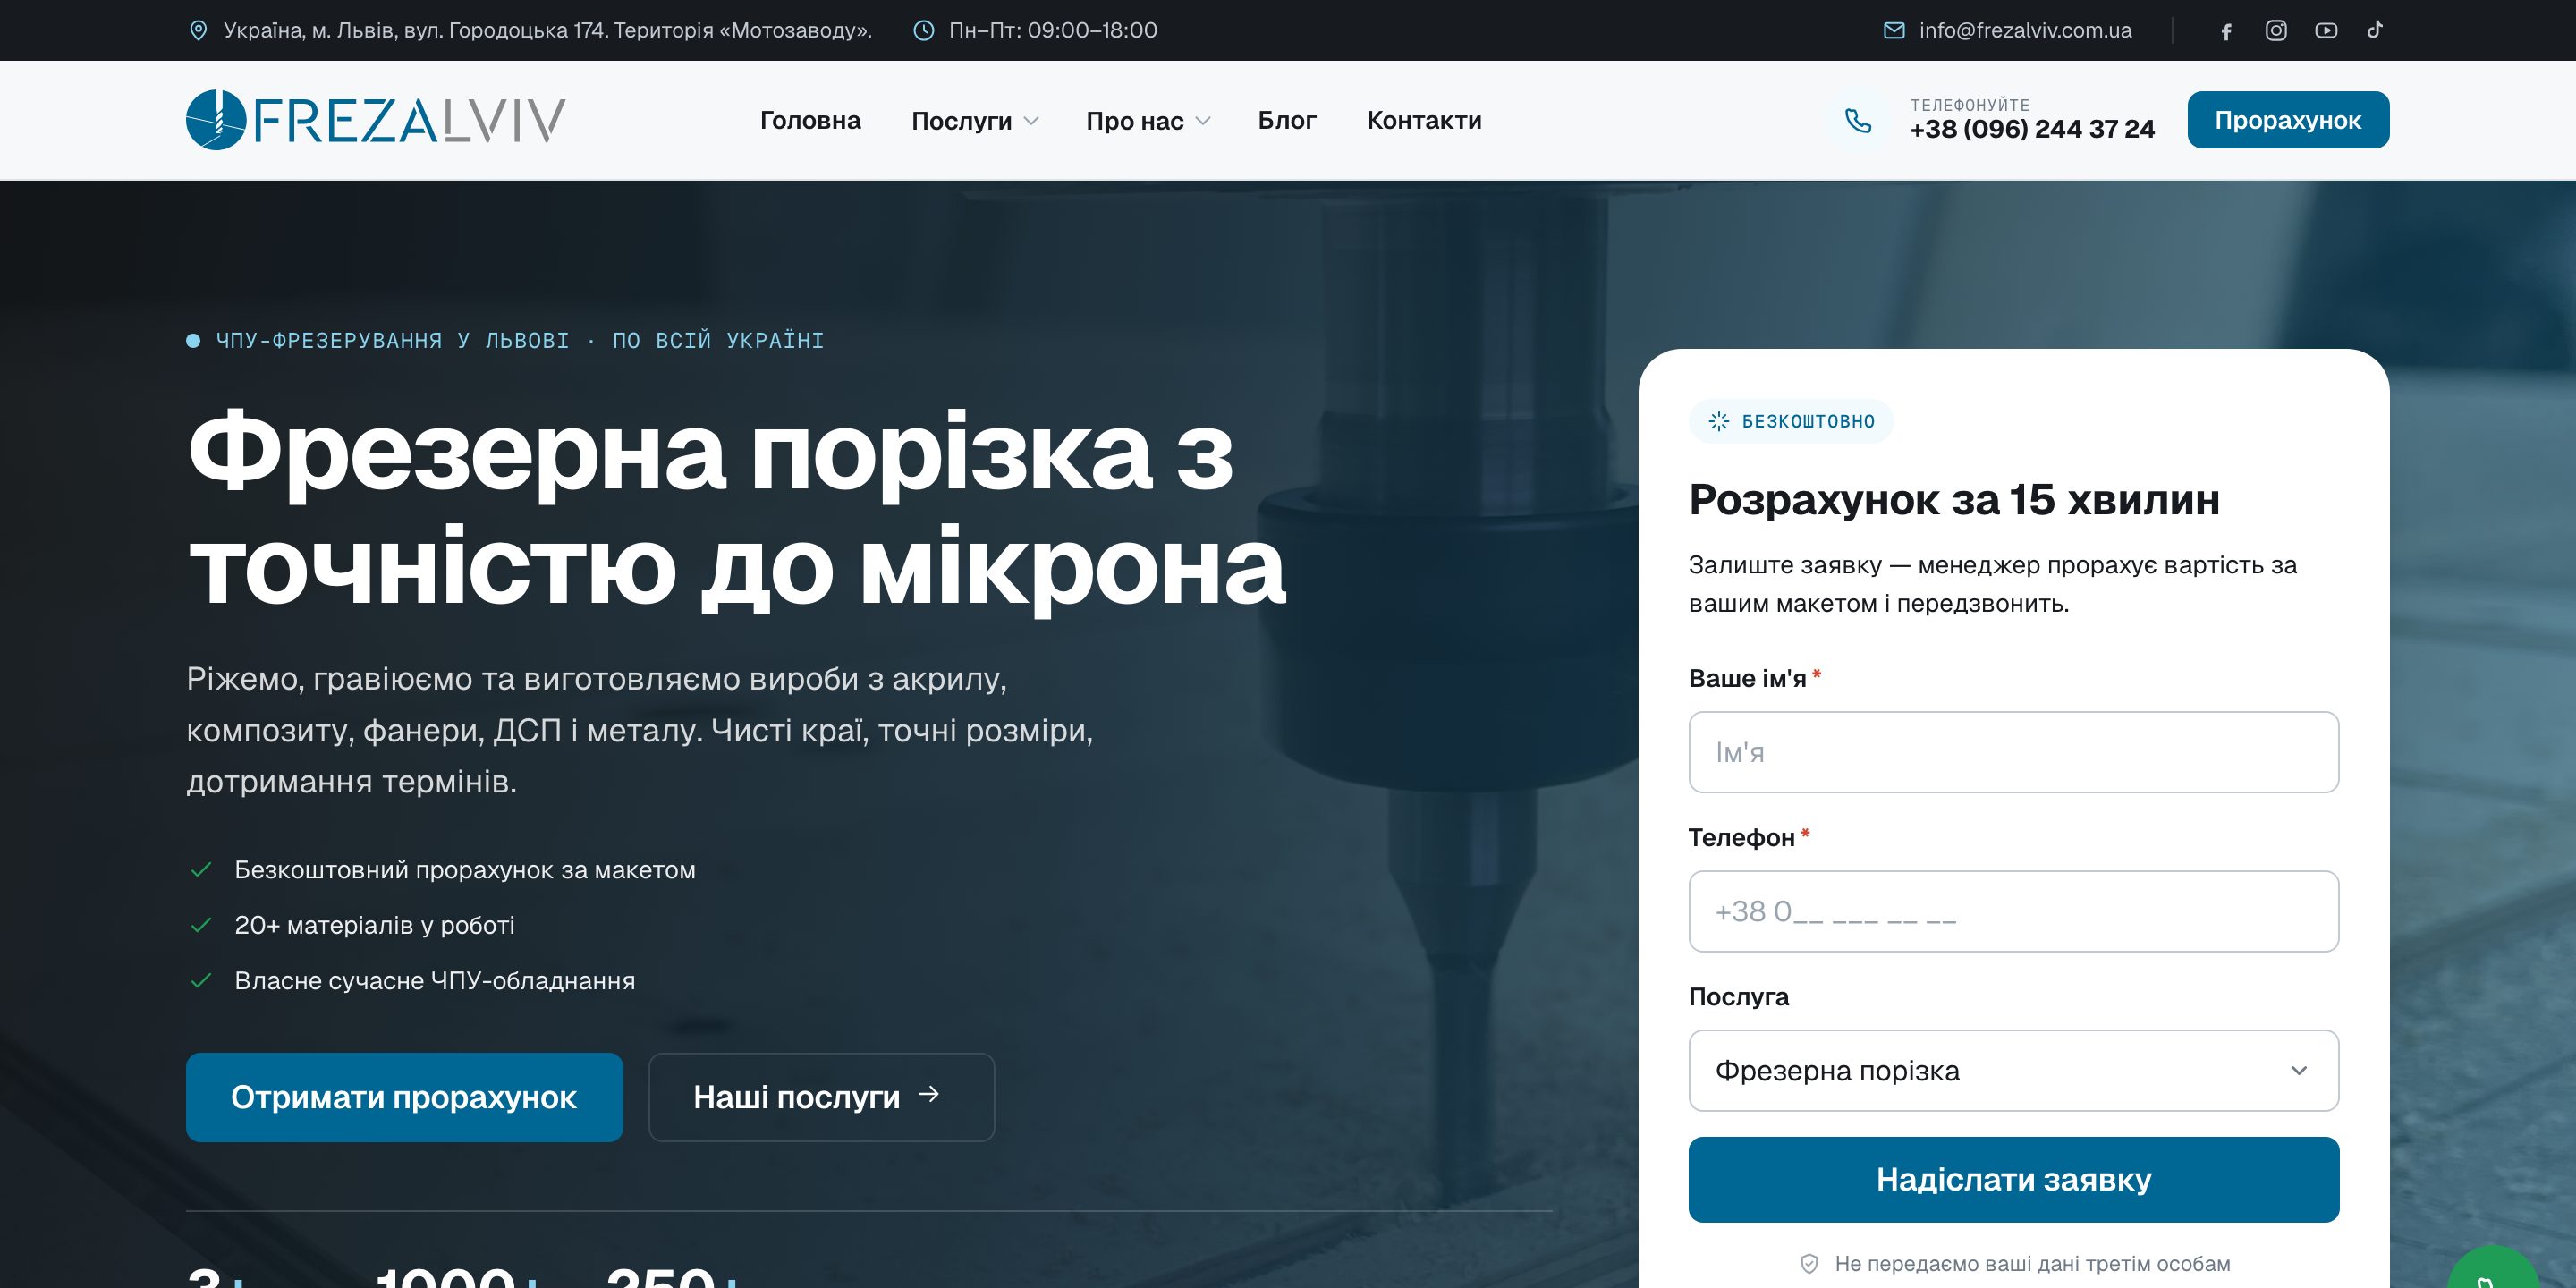Click the address Україна, м. Львів text
2576x1288 pixels.
(548, 31)
